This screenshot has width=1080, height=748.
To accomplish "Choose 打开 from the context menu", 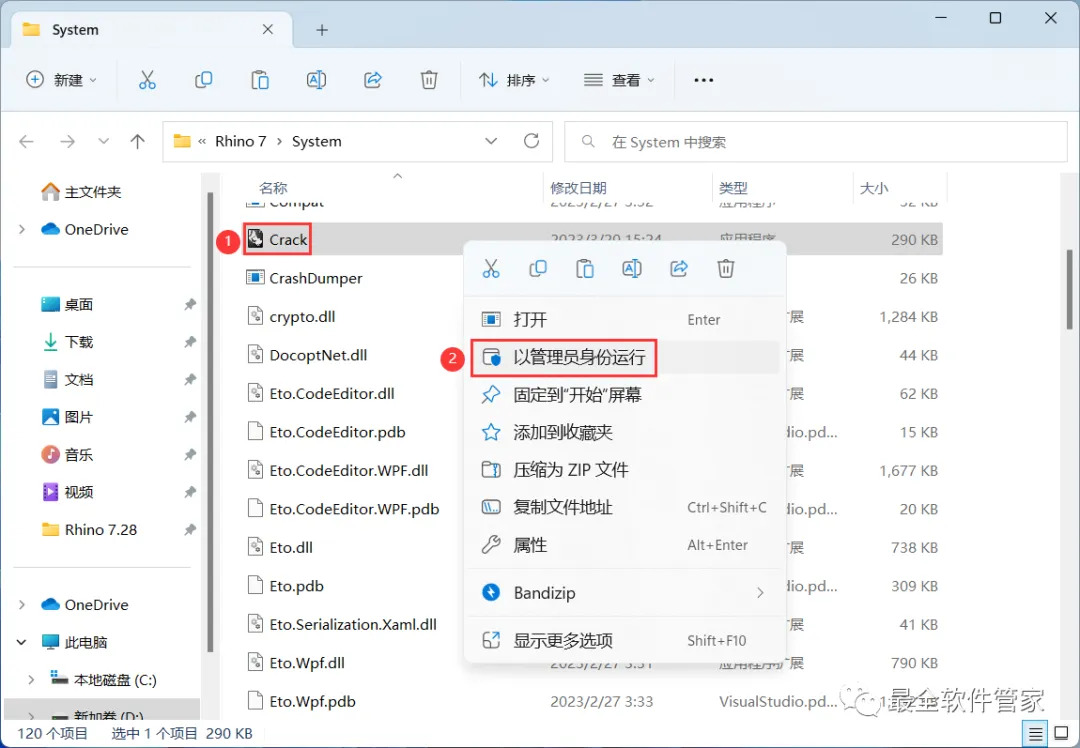I will 623,320.
